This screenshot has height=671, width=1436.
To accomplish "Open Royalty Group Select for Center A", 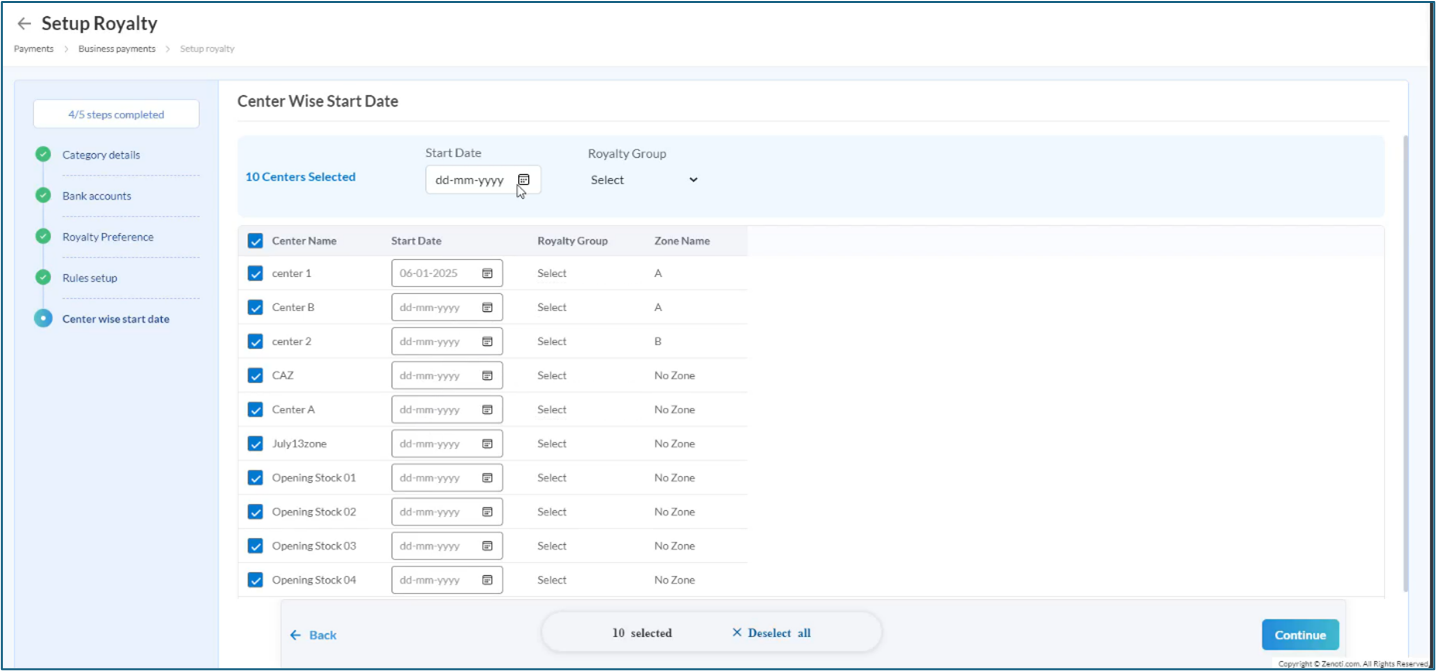I will 552,410.
